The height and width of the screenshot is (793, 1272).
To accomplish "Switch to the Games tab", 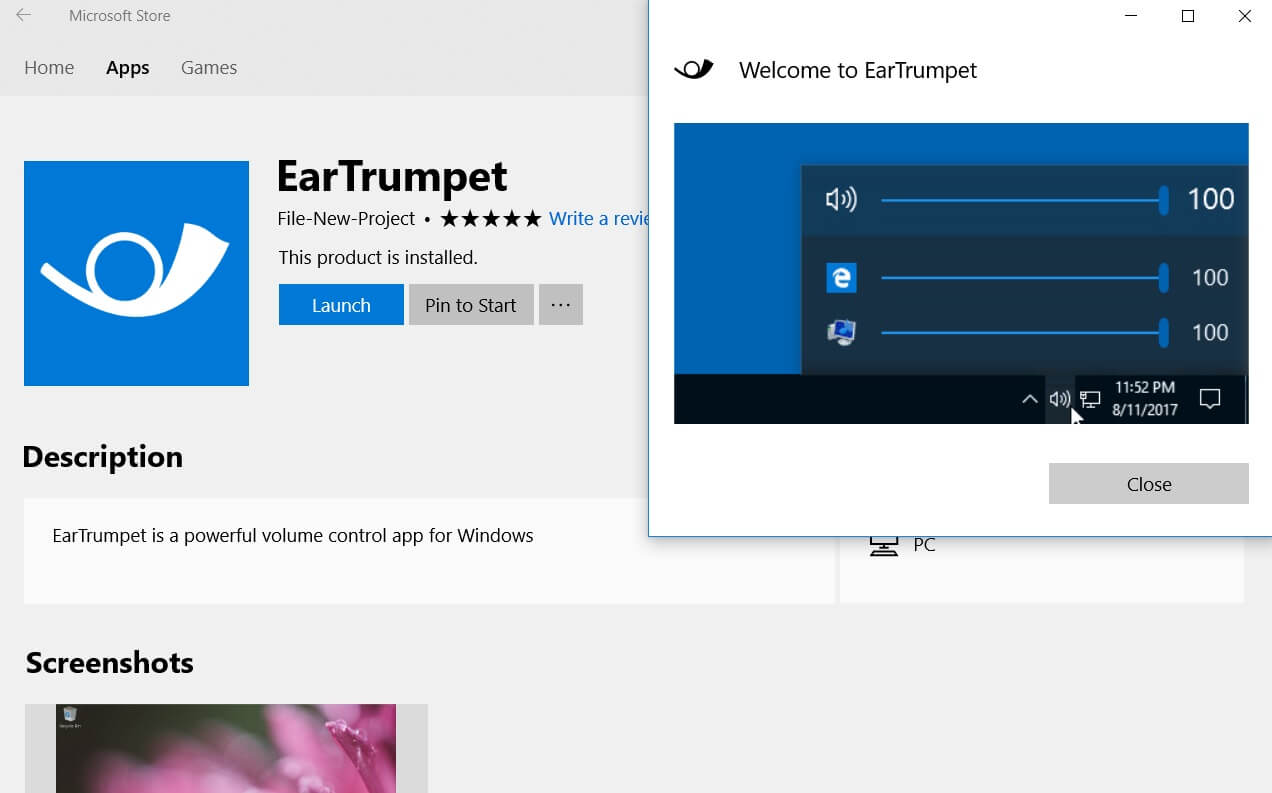I will (x=209, y=68).
